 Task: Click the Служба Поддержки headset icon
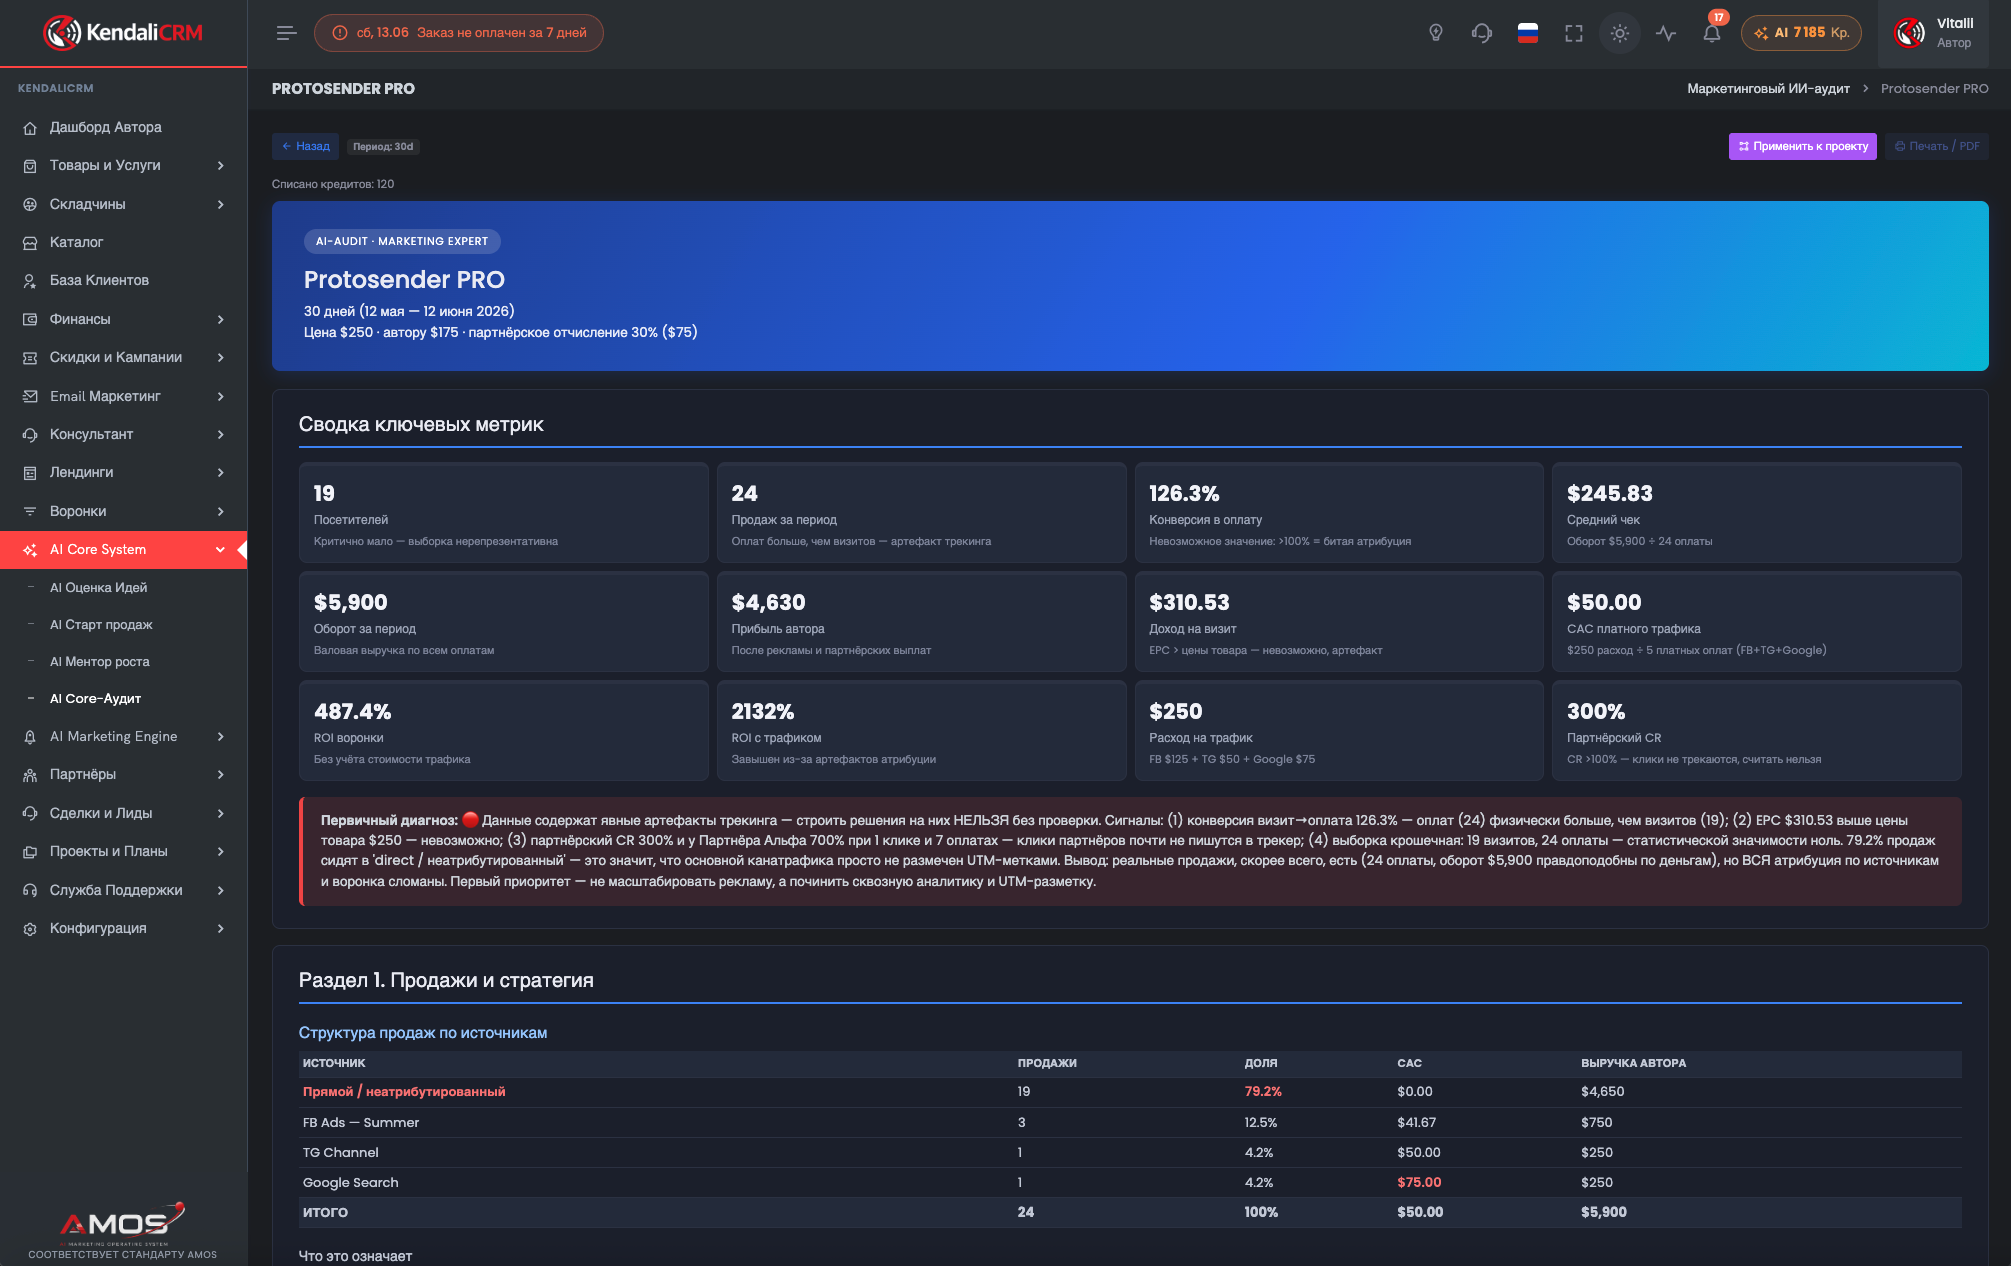point(30,890)
